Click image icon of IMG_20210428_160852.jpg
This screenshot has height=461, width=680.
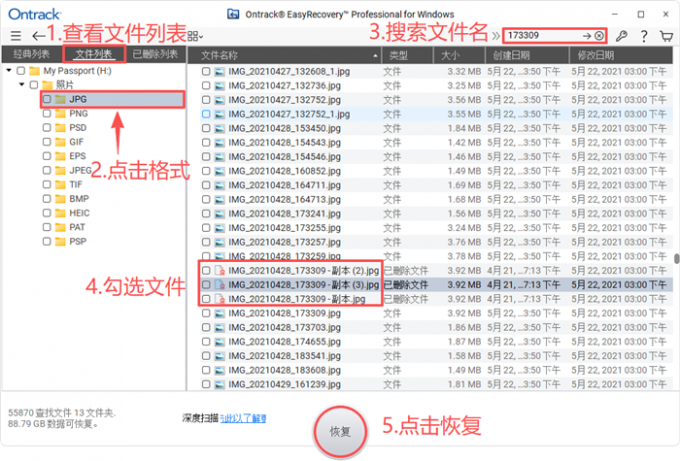coord(220,171)
